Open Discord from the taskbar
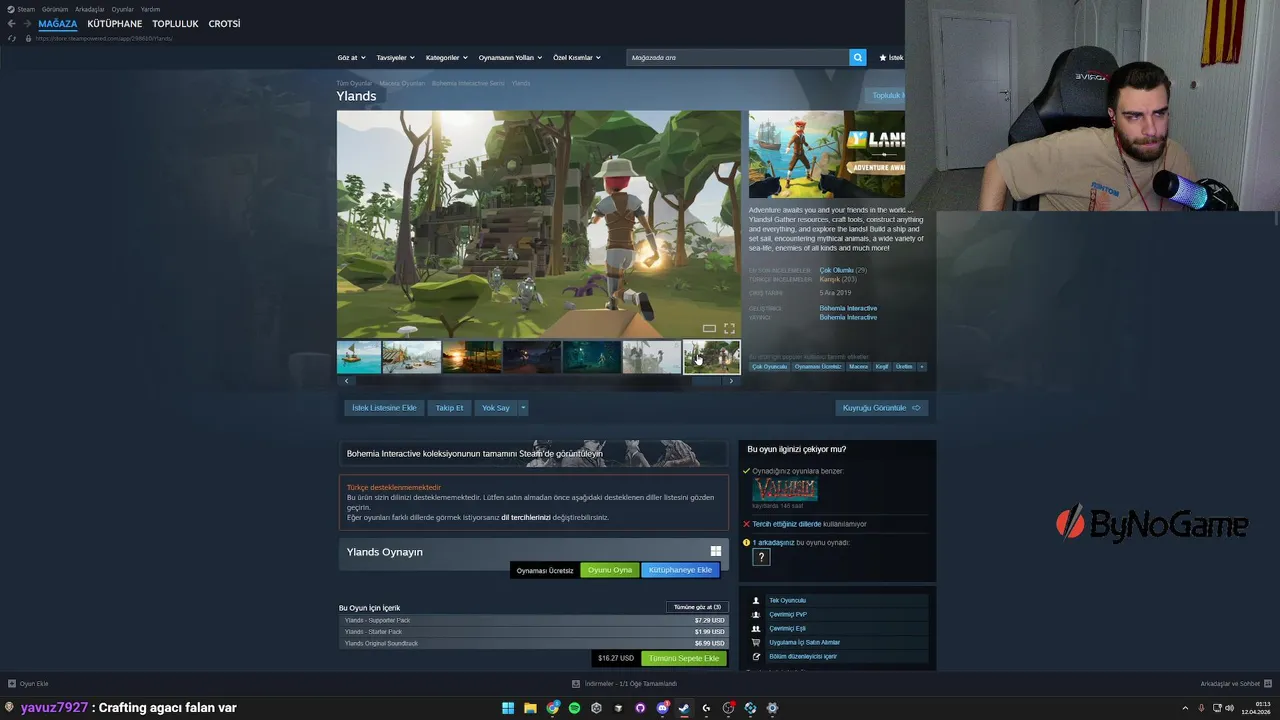The width and height of the screenshot is (1280, 720). click(x=662, y=708)
